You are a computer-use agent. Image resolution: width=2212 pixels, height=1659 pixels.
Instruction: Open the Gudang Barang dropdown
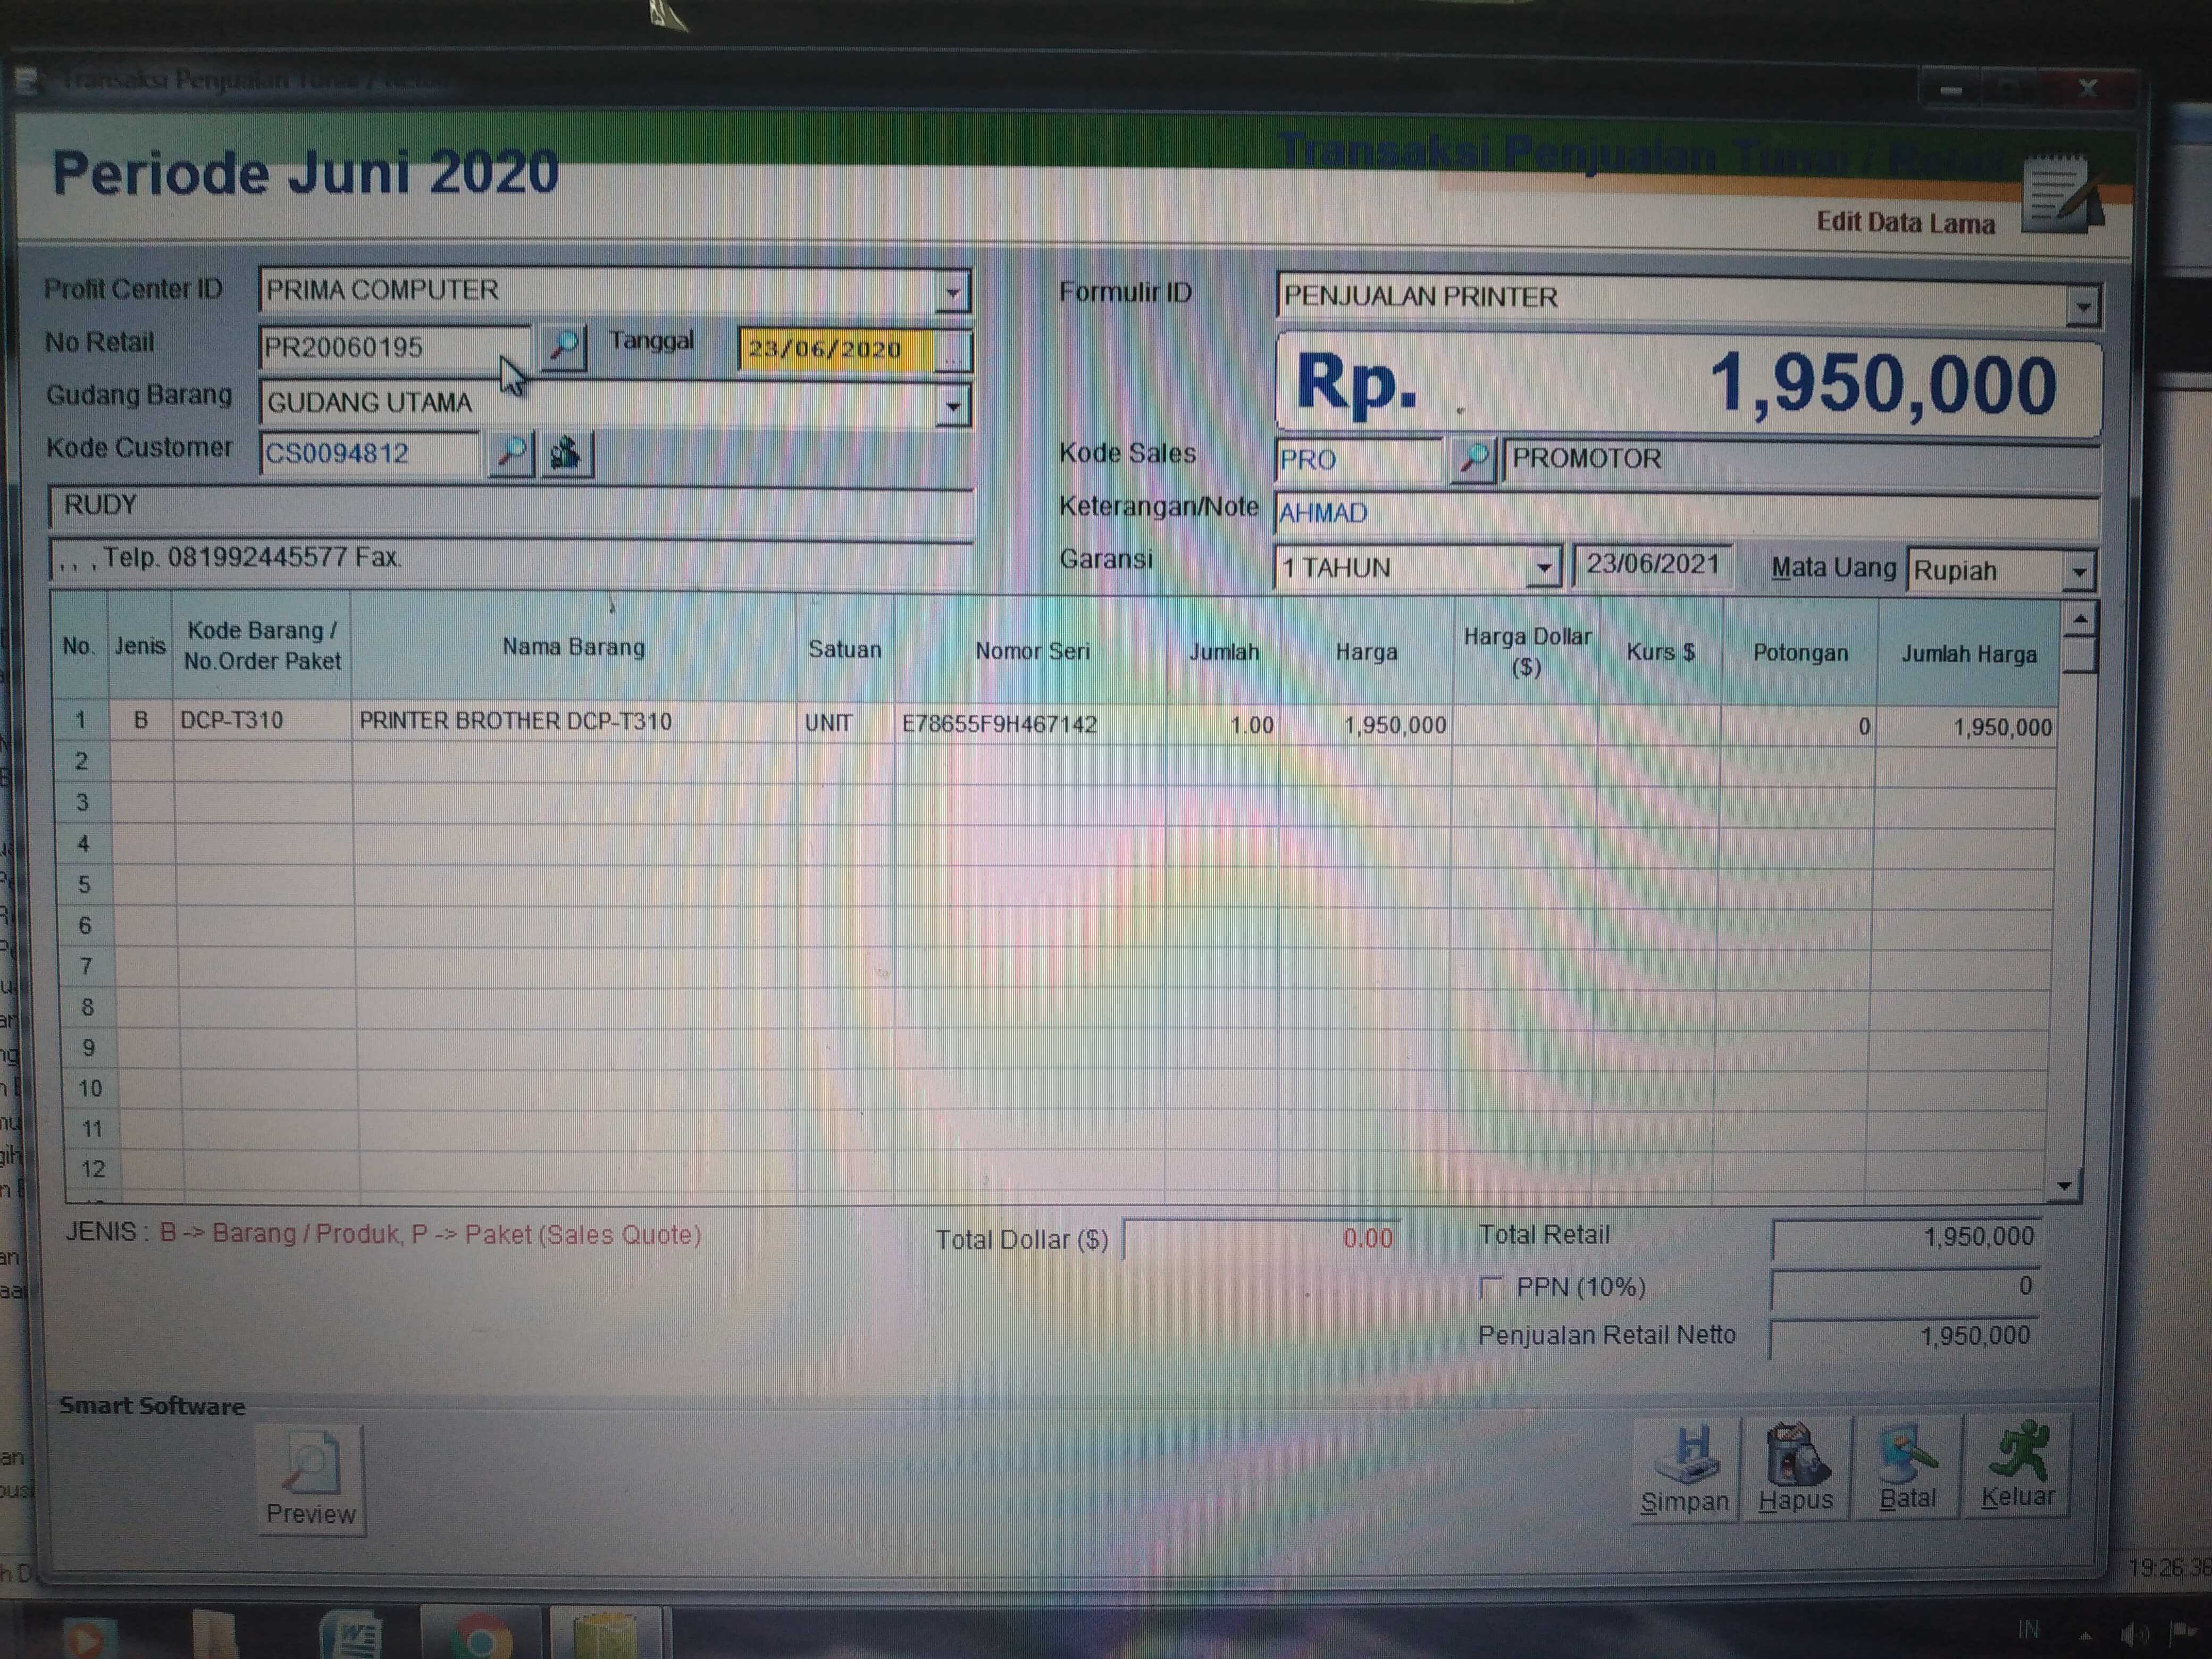coord(953,406)
